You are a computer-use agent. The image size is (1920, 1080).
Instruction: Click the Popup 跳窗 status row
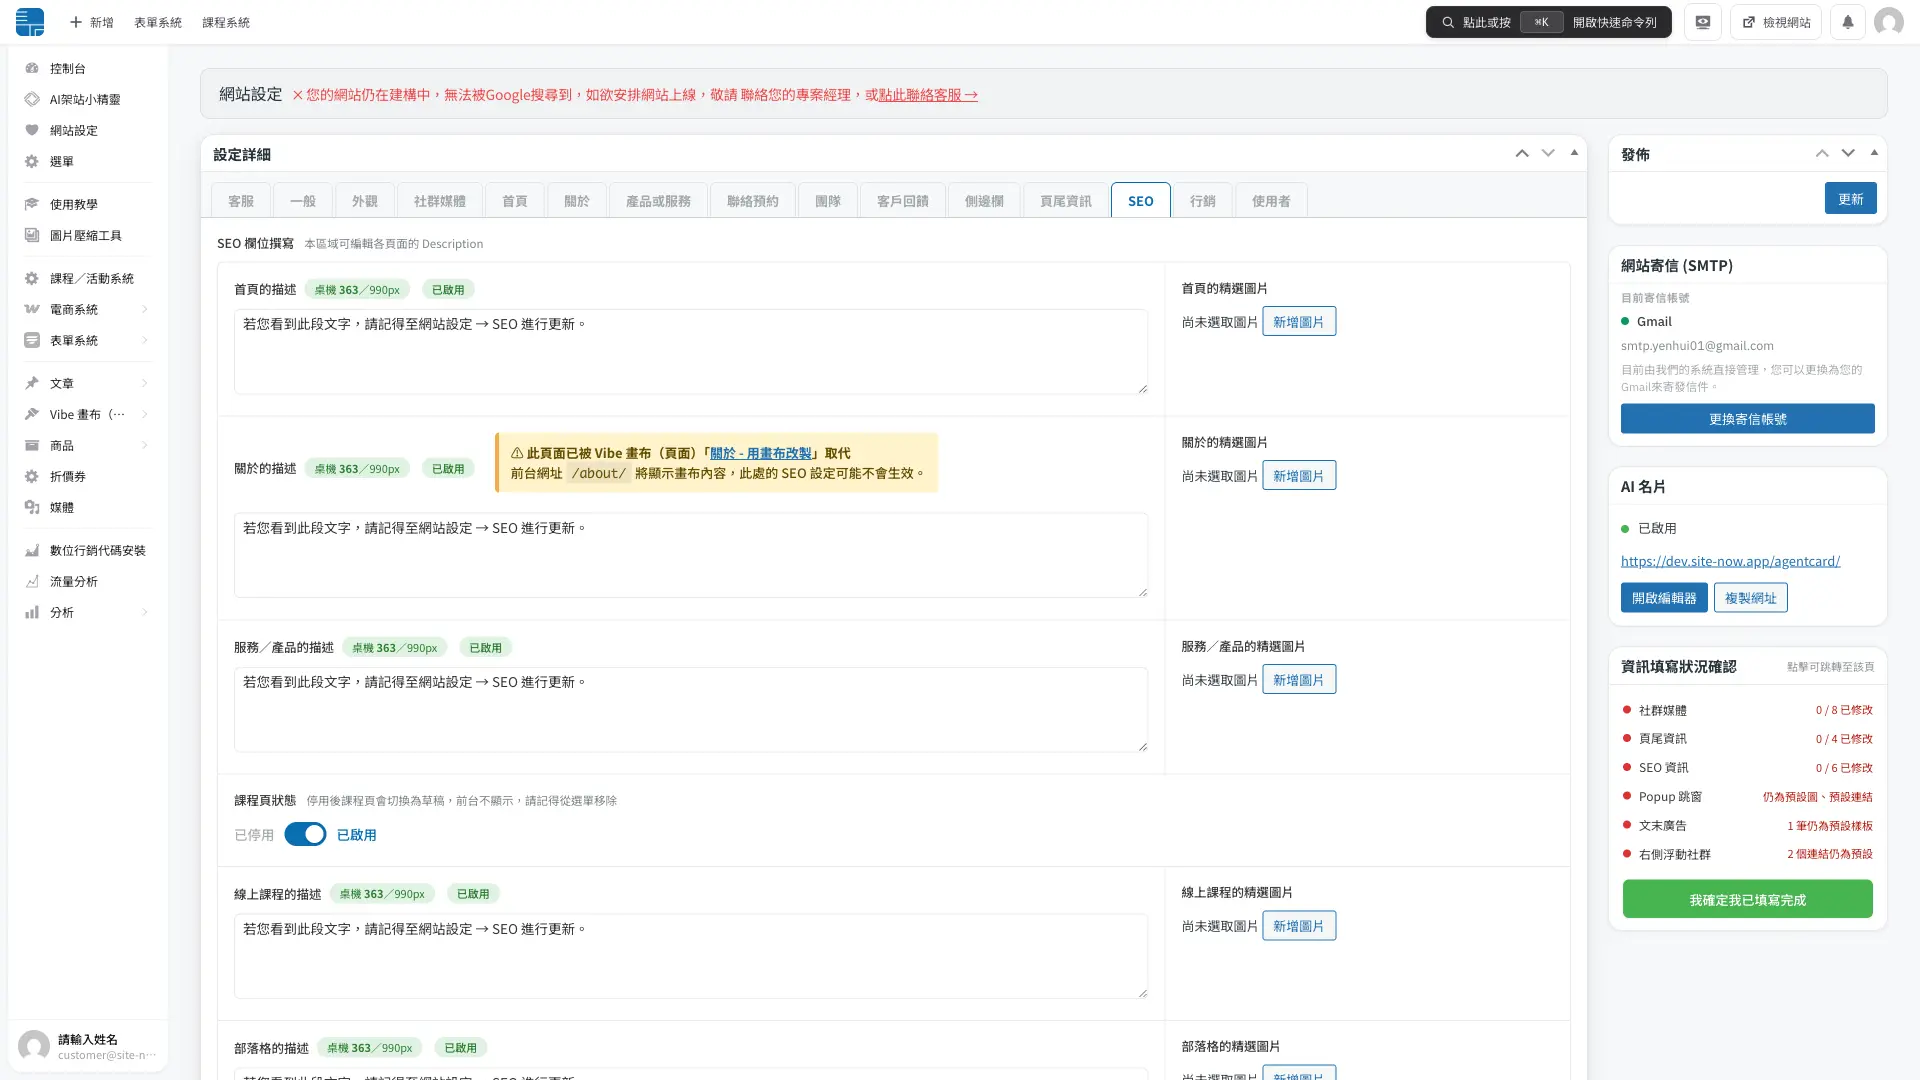click(x=1747, y=797)
